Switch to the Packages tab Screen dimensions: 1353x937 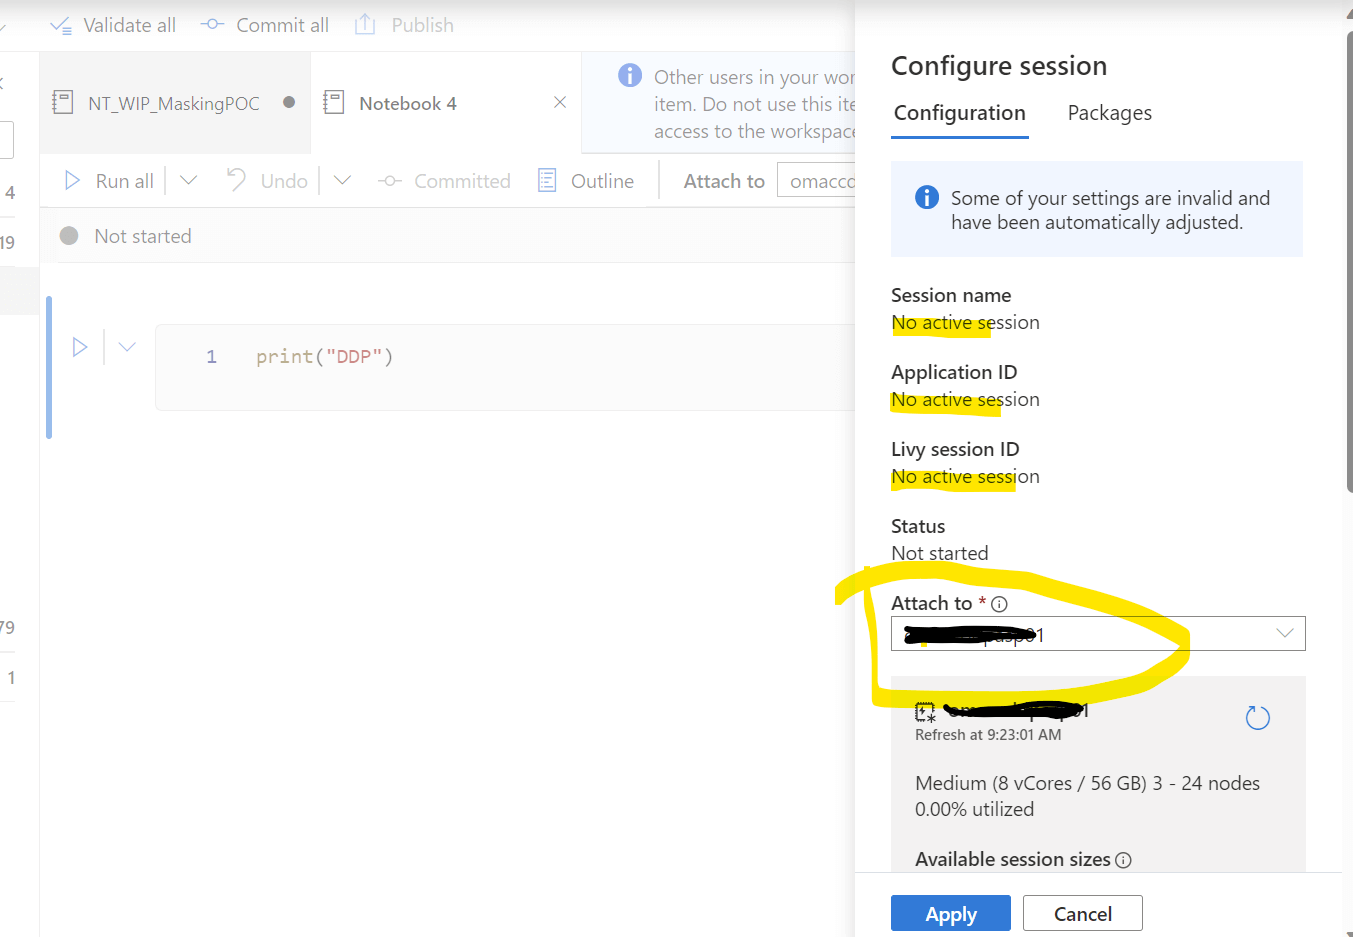point(1109,113)
